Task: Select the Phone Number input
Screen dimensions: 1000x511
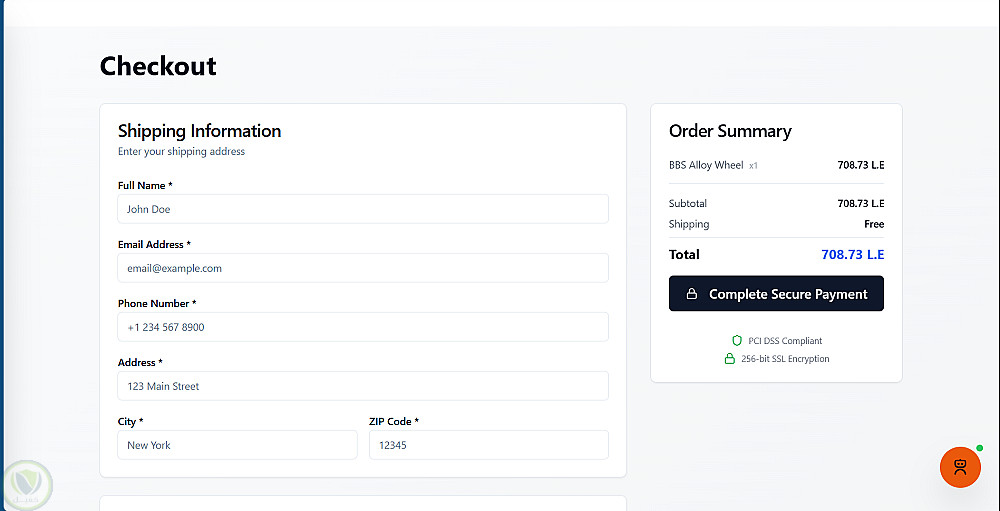Action: 362,327
